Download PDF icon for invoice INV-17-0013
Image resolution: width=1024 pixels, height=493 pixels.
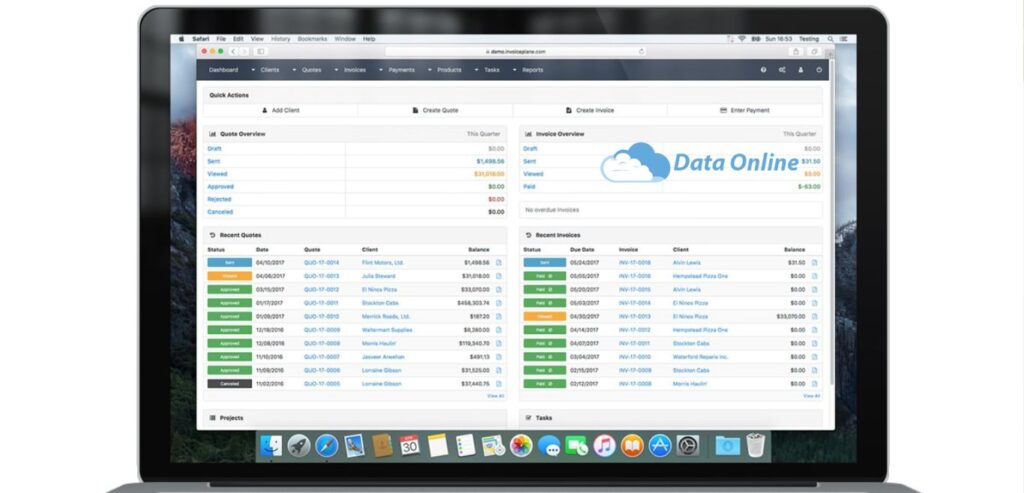tap(814, 317)
